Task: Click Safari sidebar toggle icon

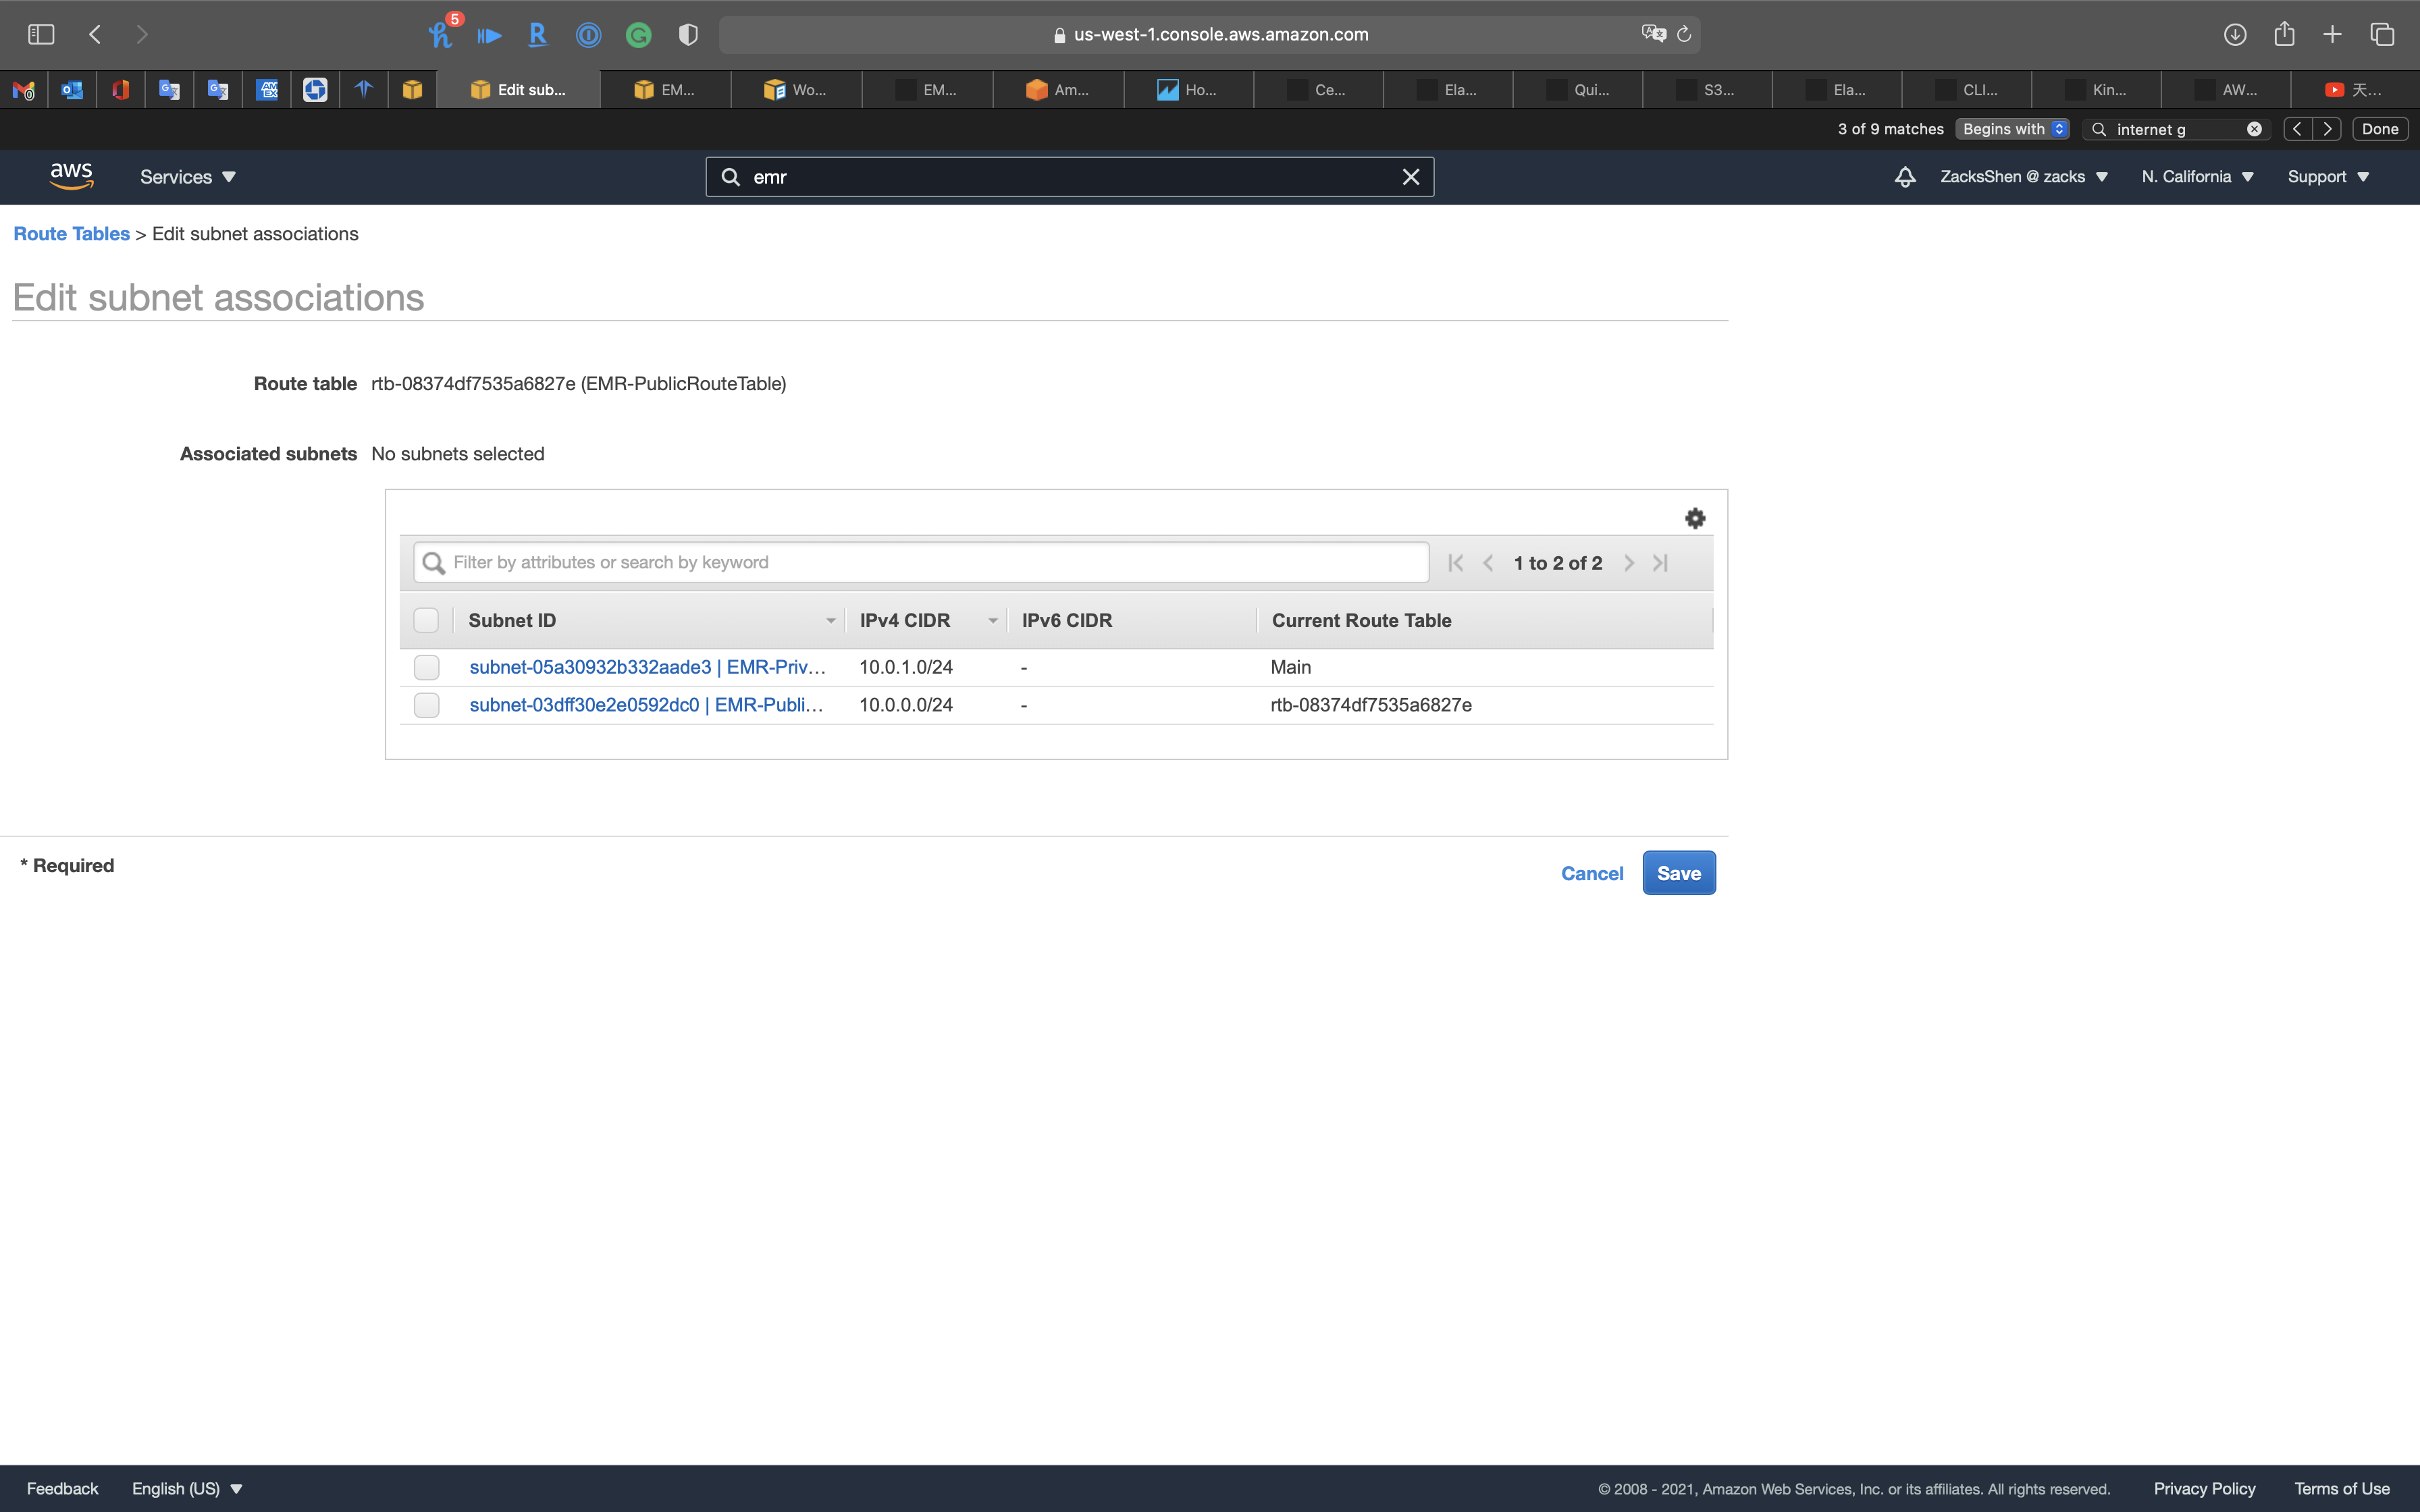Action: 41,35
